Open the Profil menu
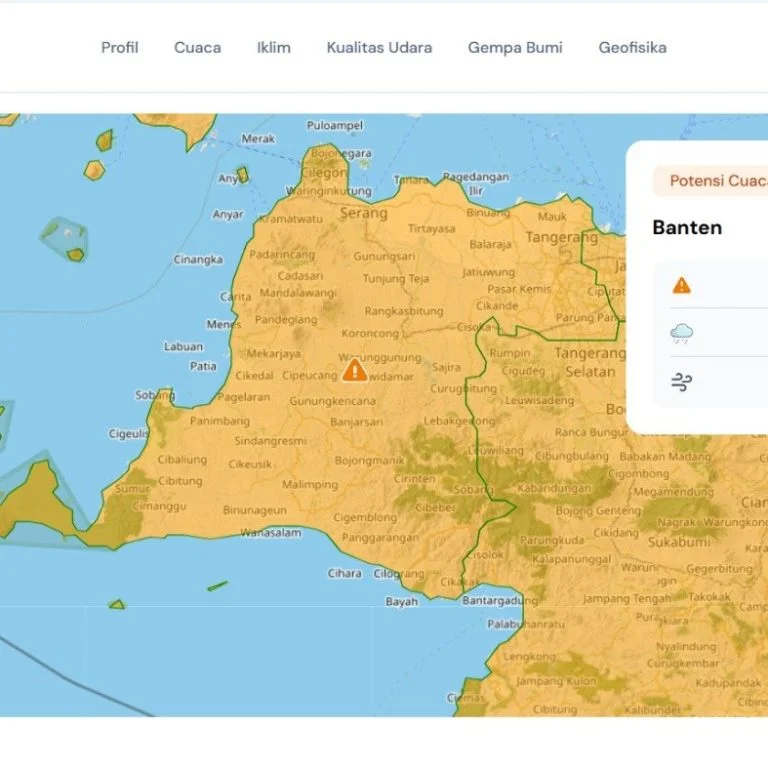Image resolution: width=768 pixels, height=768 pixels. 120,47
